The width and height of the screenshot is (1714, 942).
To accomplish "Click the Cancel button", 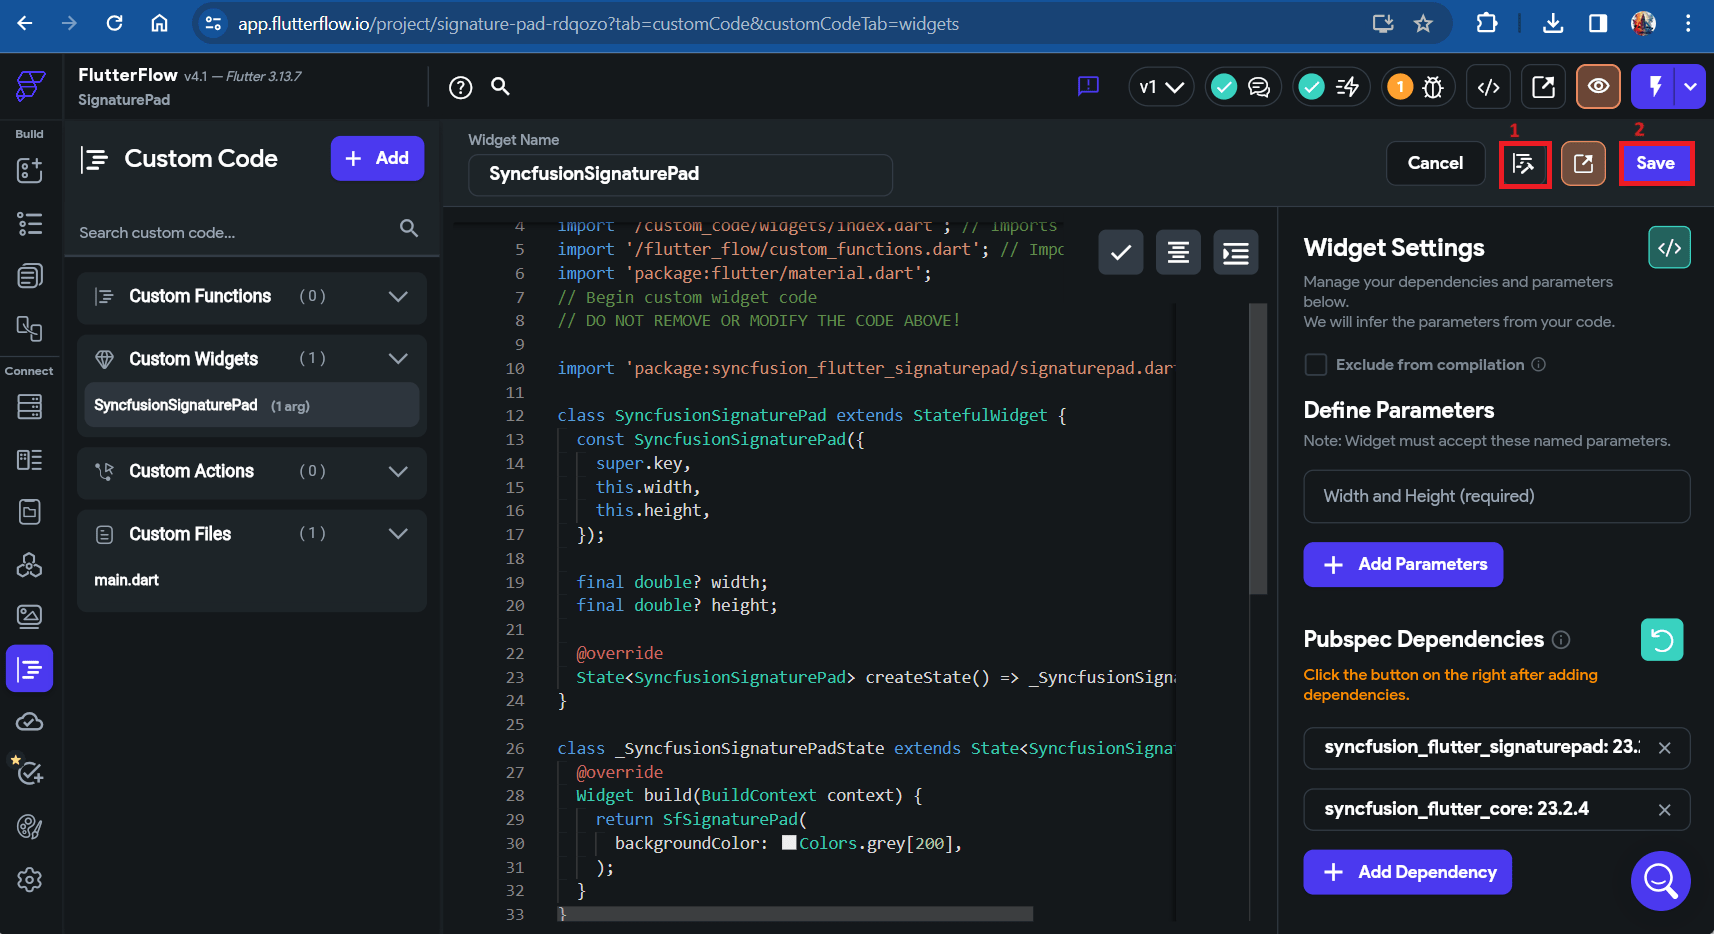I will pyautogui.click(x=1435, y=164).
